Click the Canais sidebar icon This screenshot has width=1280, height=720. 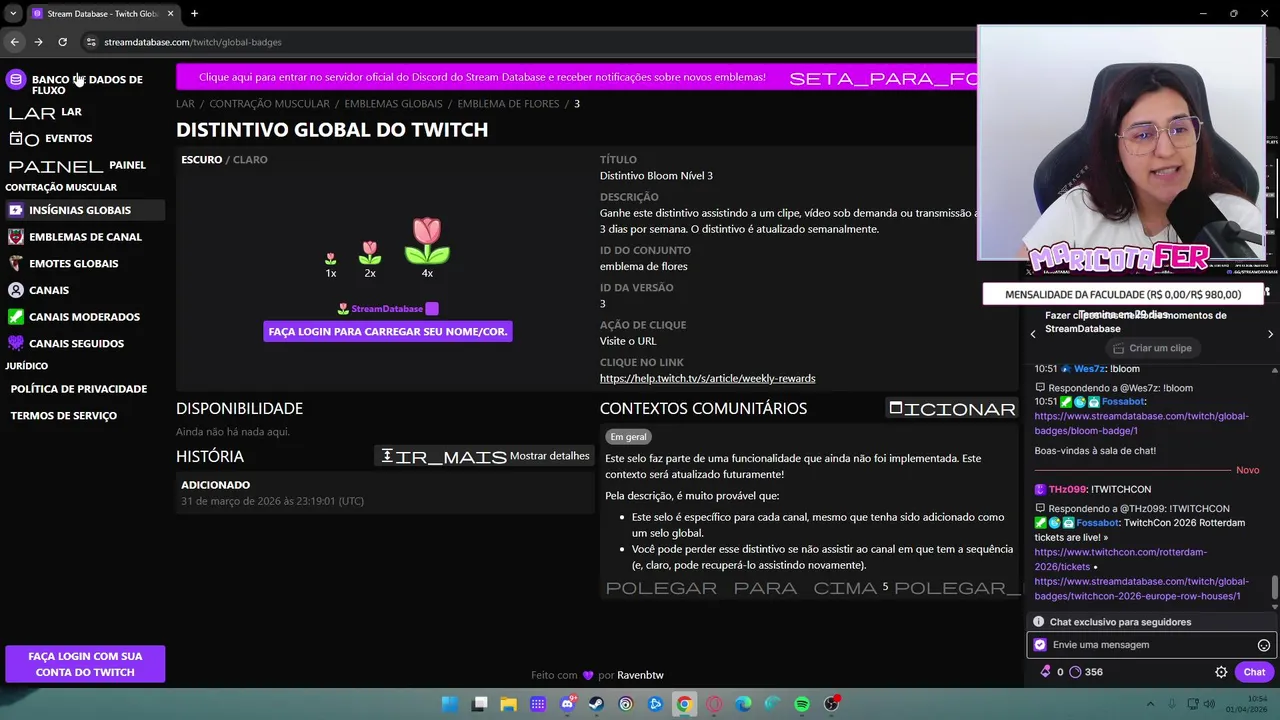(x=15, y=290)
